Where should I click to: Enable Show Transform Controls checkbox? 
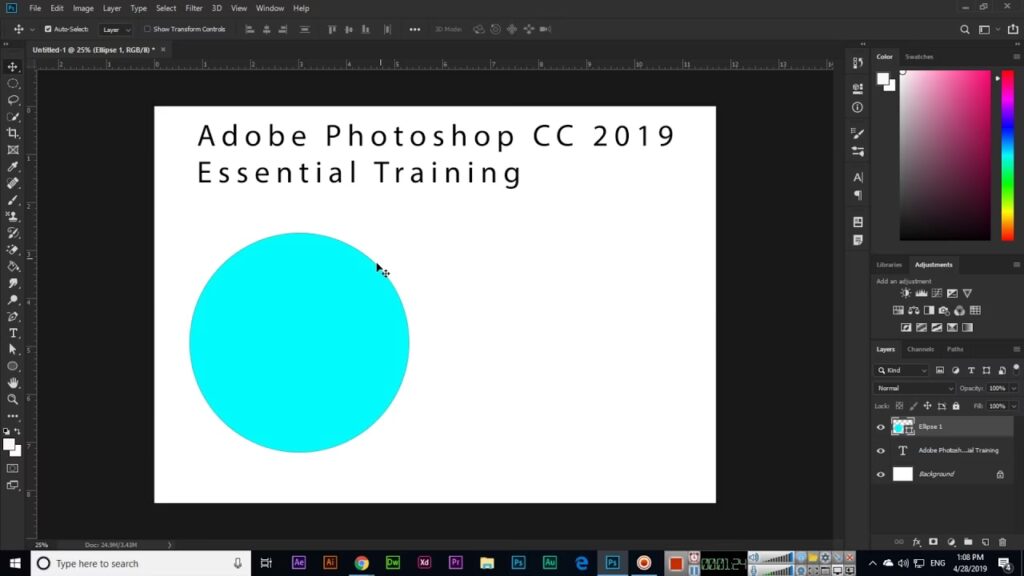tap(148, 29)
